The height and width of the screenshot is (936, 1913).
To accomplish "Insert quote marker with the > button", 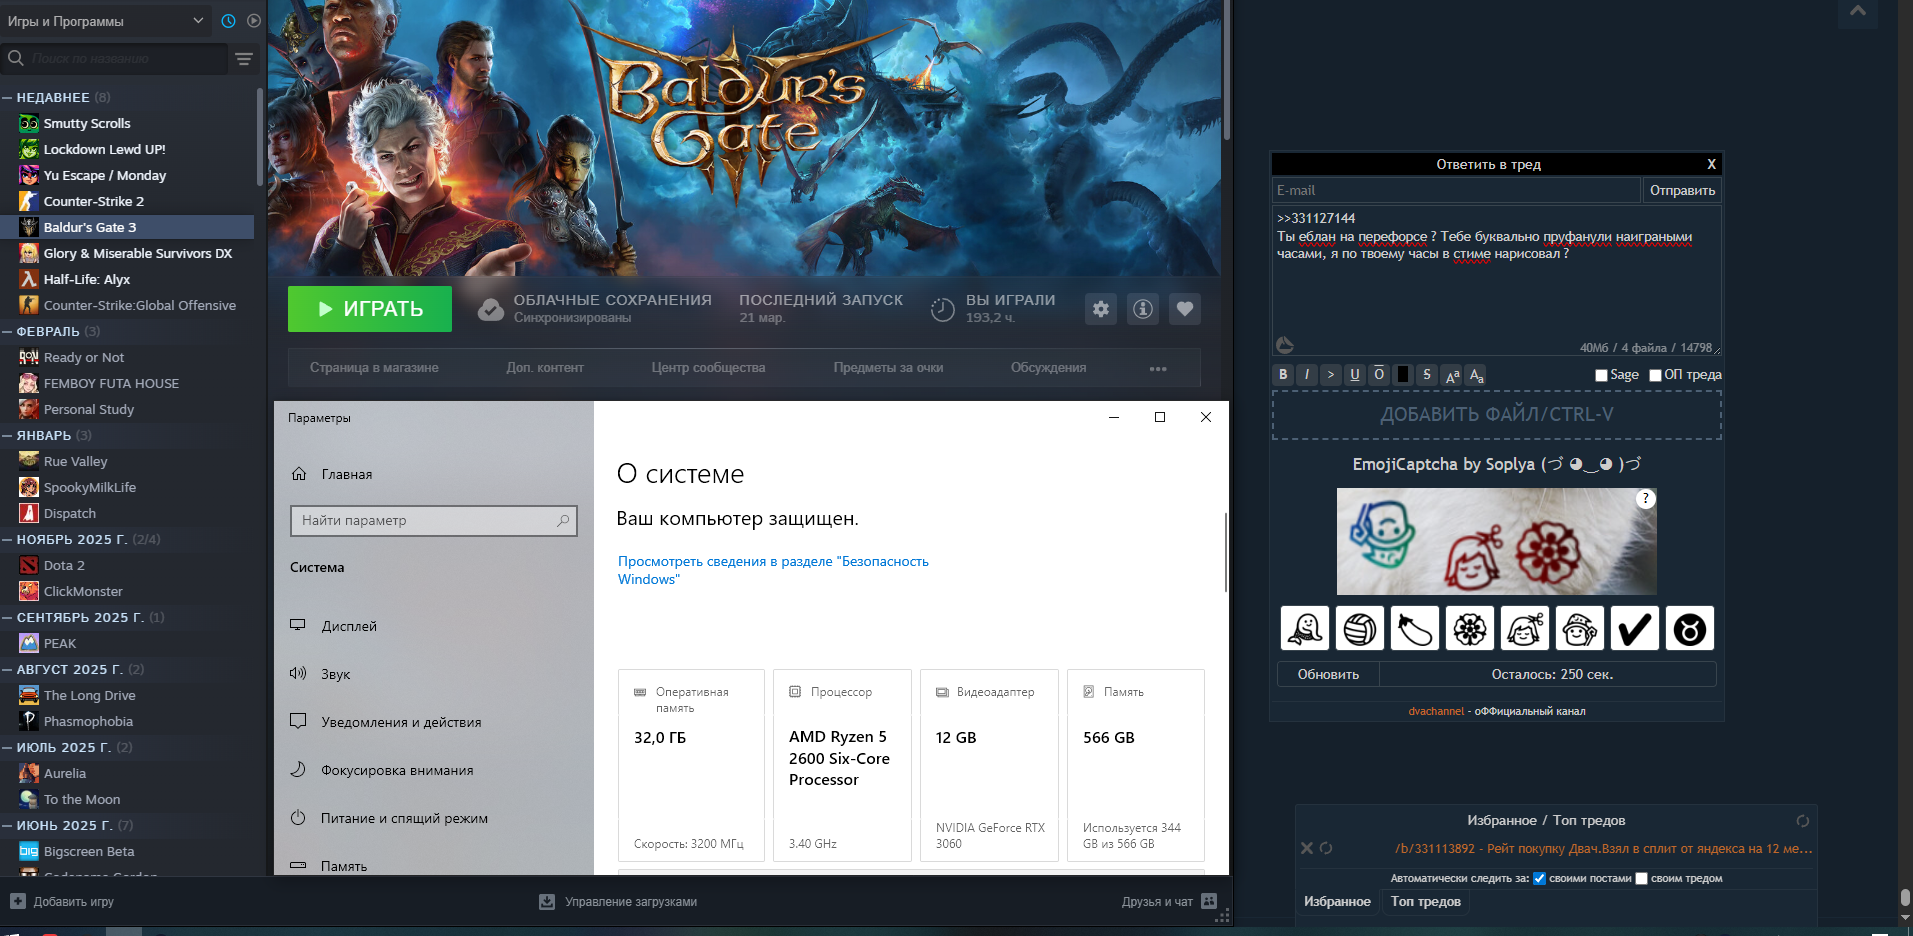I will pyautogui.click(x=1331, y=374).
